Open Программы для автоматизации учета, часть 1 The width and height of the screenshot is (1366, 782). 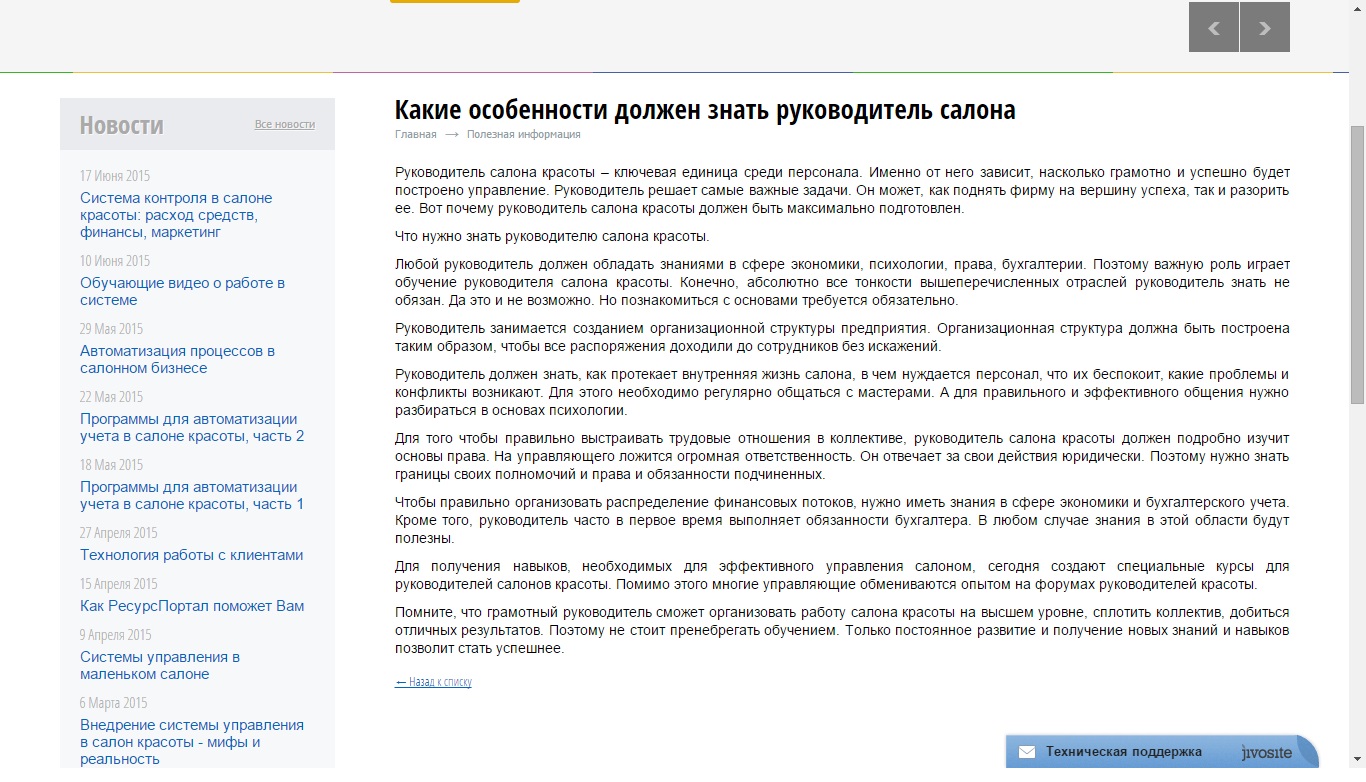pyautogui.click(x=192, y=495)
